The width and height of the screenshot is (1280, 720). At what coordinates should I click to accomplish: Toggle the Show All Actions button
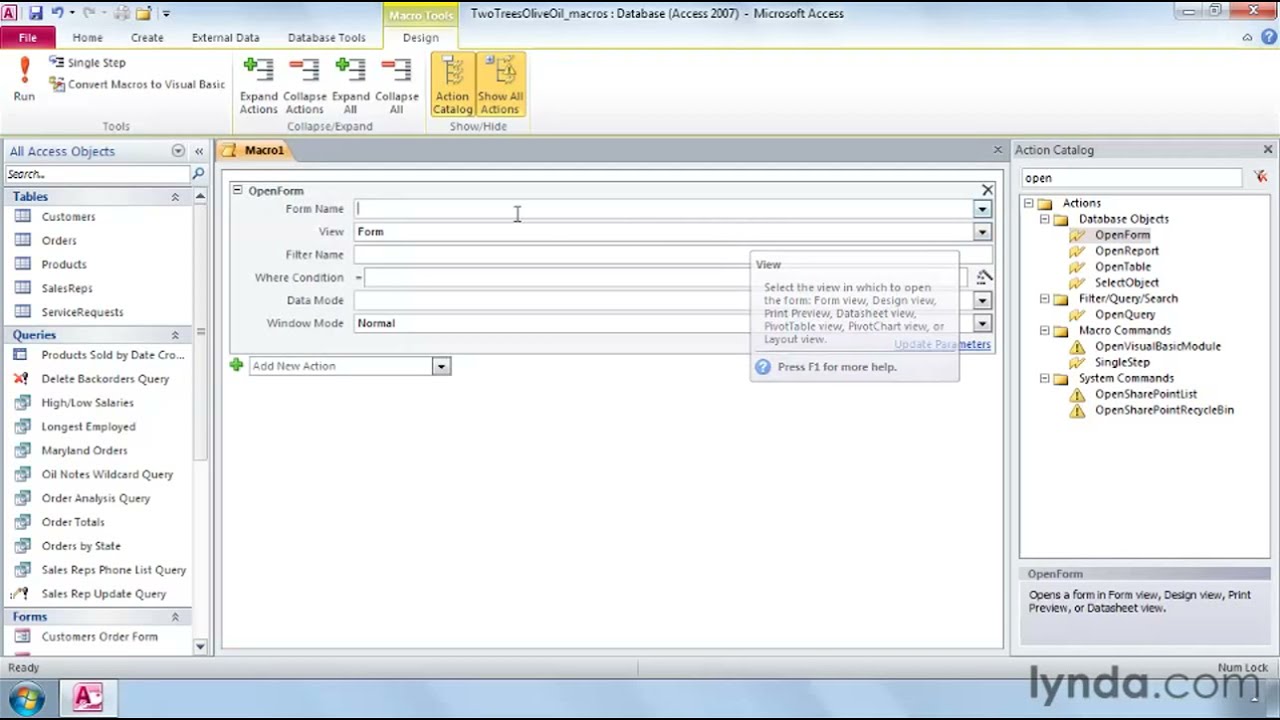(x=500, y=86)
